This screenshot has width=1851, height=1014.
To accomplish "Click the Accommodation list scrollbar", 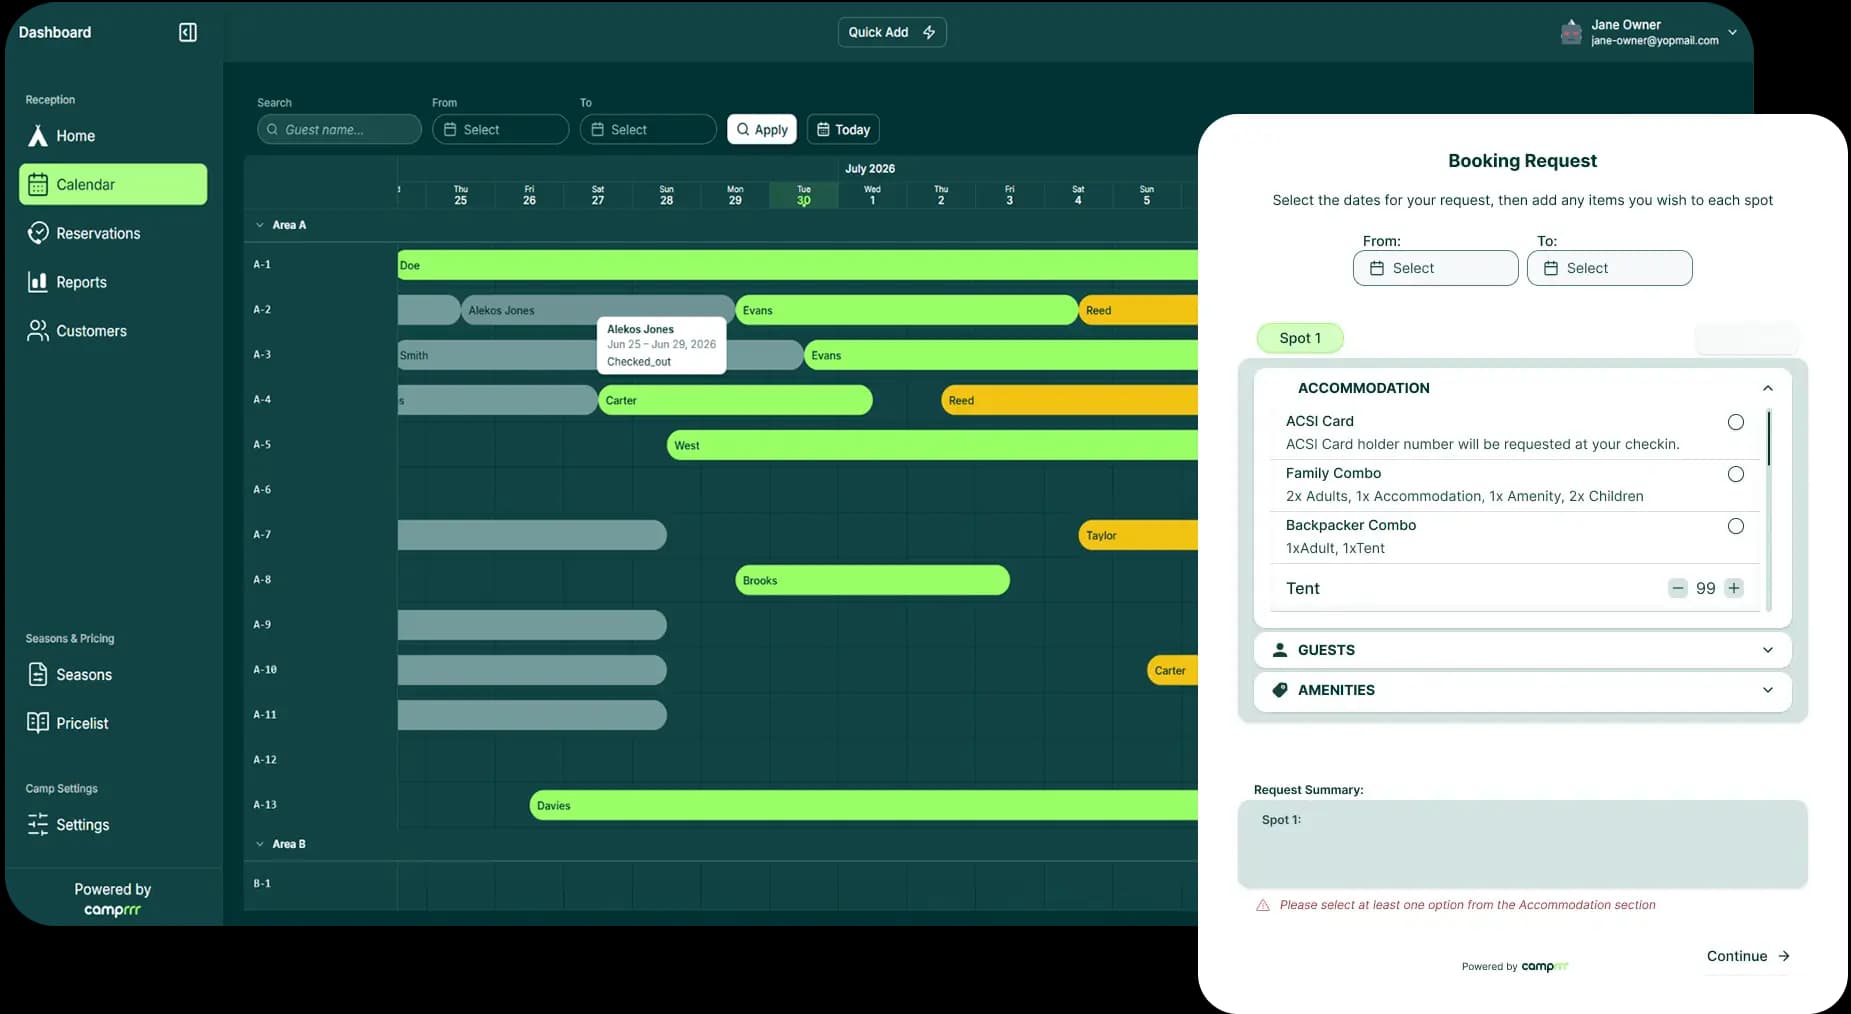I will pos(1768,438).
